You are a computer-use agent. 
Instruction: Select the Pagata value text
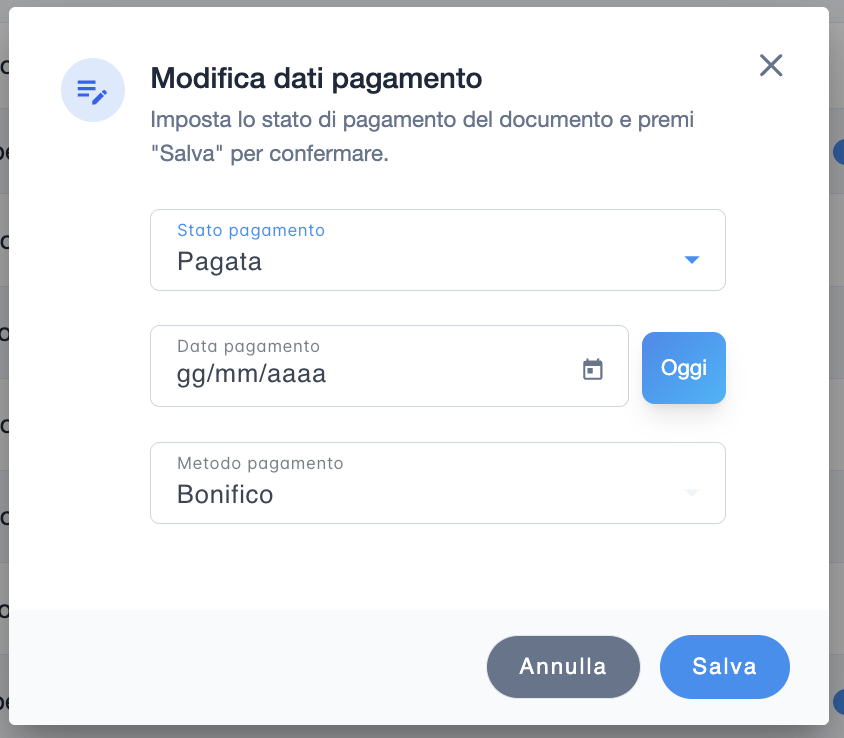click(x=220, y=262)
